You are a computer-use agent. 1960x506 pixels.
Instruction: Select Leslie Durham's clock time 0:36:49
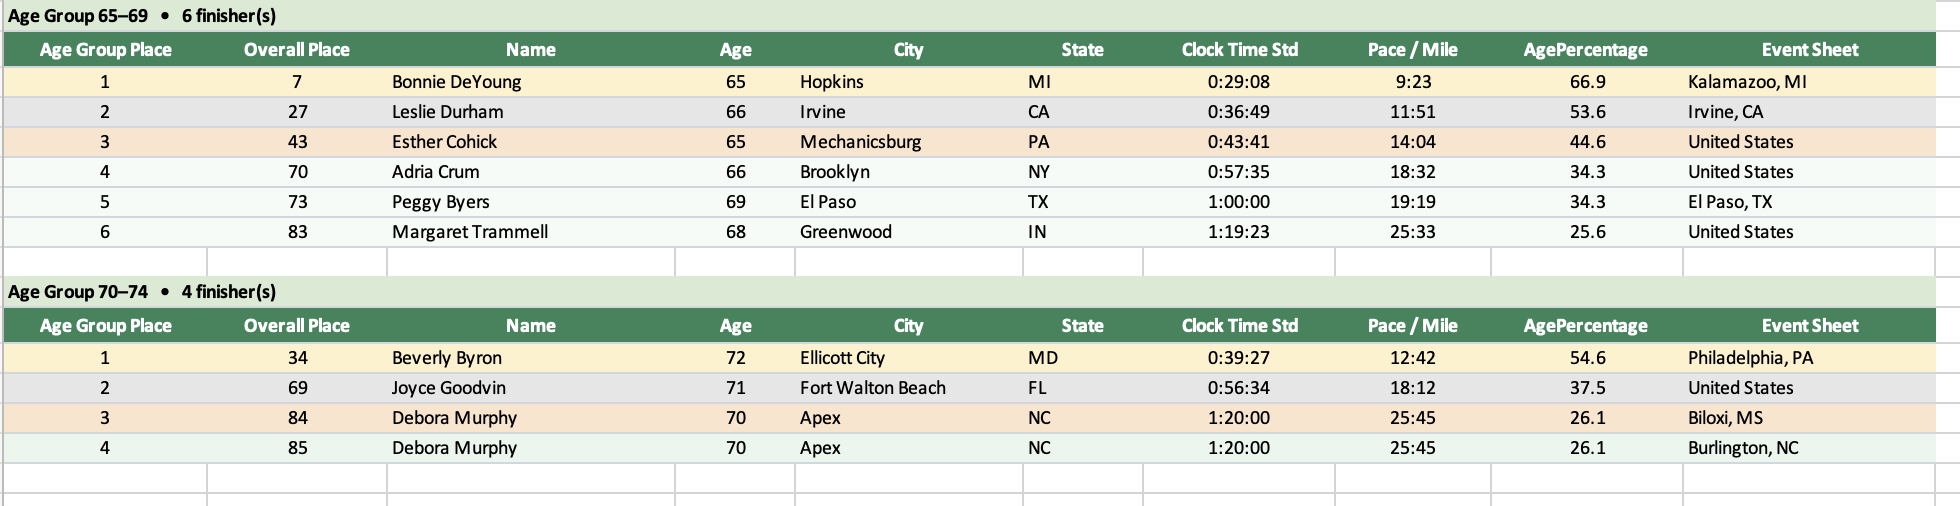(x=1238, y=112)
